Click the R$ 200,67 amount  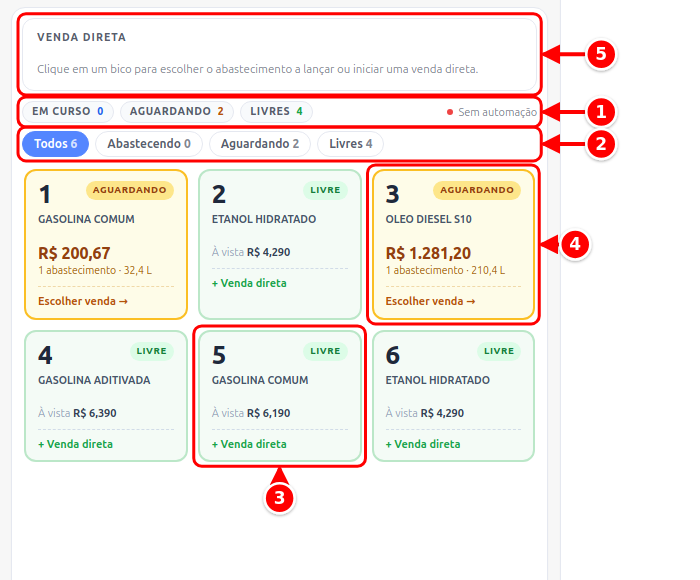click(74, 253)
